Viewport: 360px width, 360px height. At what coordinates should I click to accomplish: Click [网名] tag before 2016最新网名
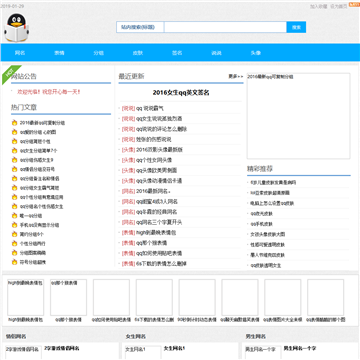128,191
